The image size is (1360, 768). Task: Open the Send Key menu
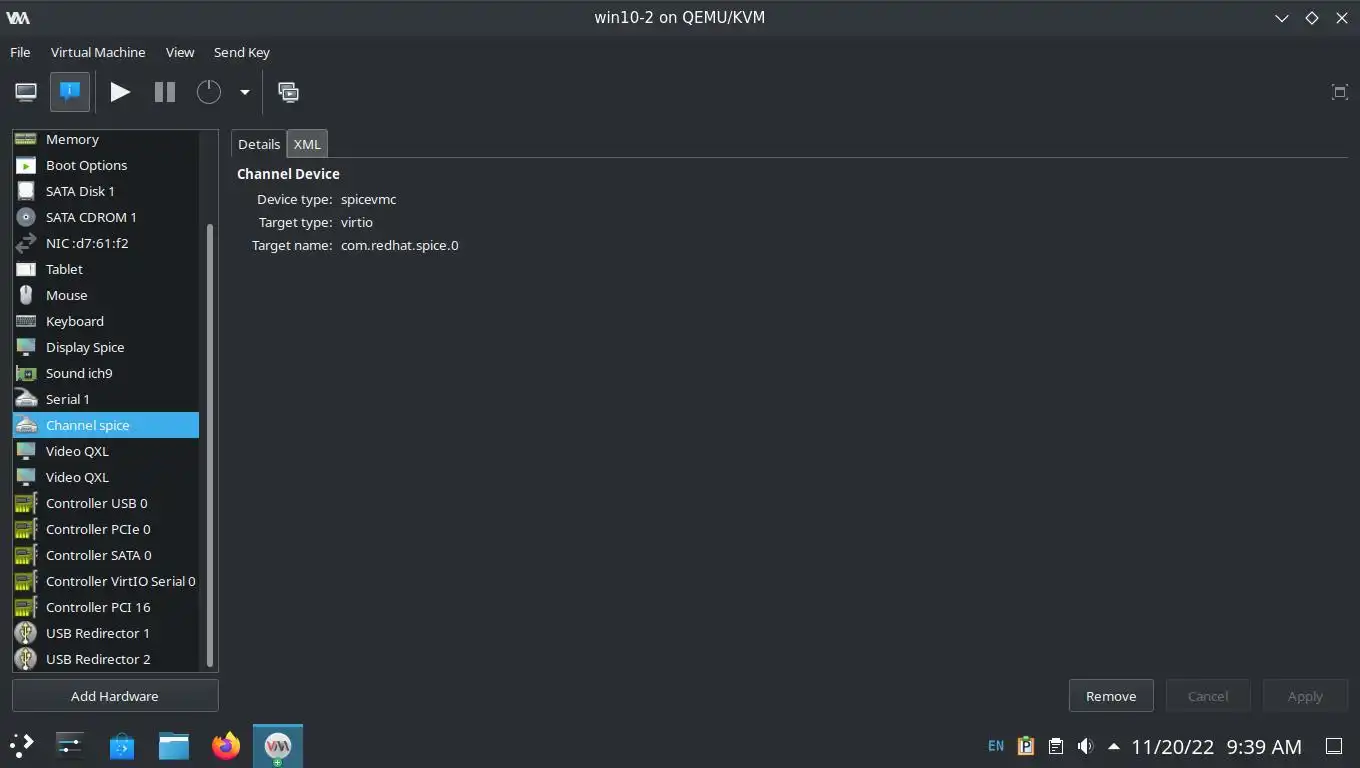click(x=242, y=52)
